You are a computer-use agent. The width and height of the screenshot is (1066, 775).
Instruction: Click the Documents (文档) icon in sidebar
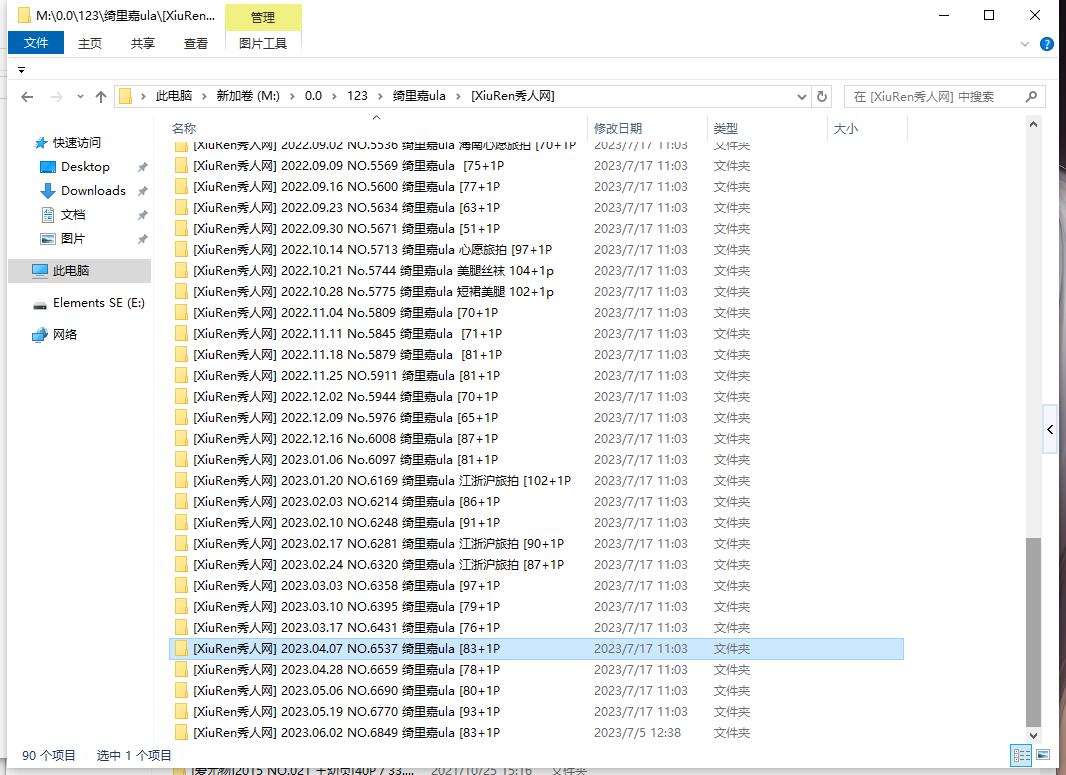48,215
